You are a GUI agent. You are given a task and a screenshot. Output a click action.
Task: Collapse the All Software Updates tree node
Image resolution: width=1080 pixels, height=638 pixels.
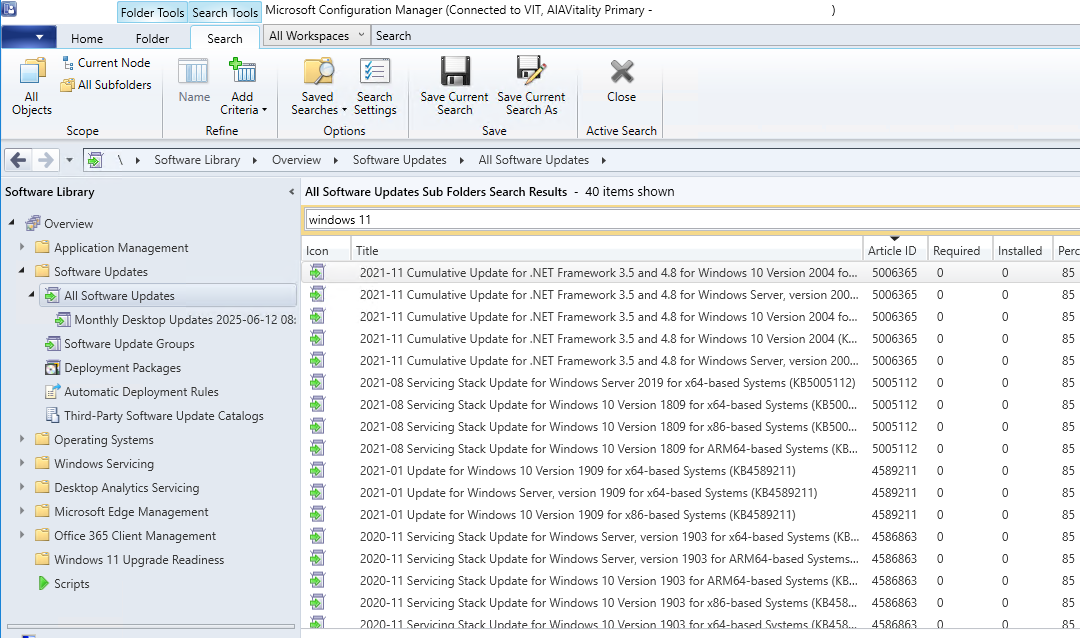click(31, 295)
